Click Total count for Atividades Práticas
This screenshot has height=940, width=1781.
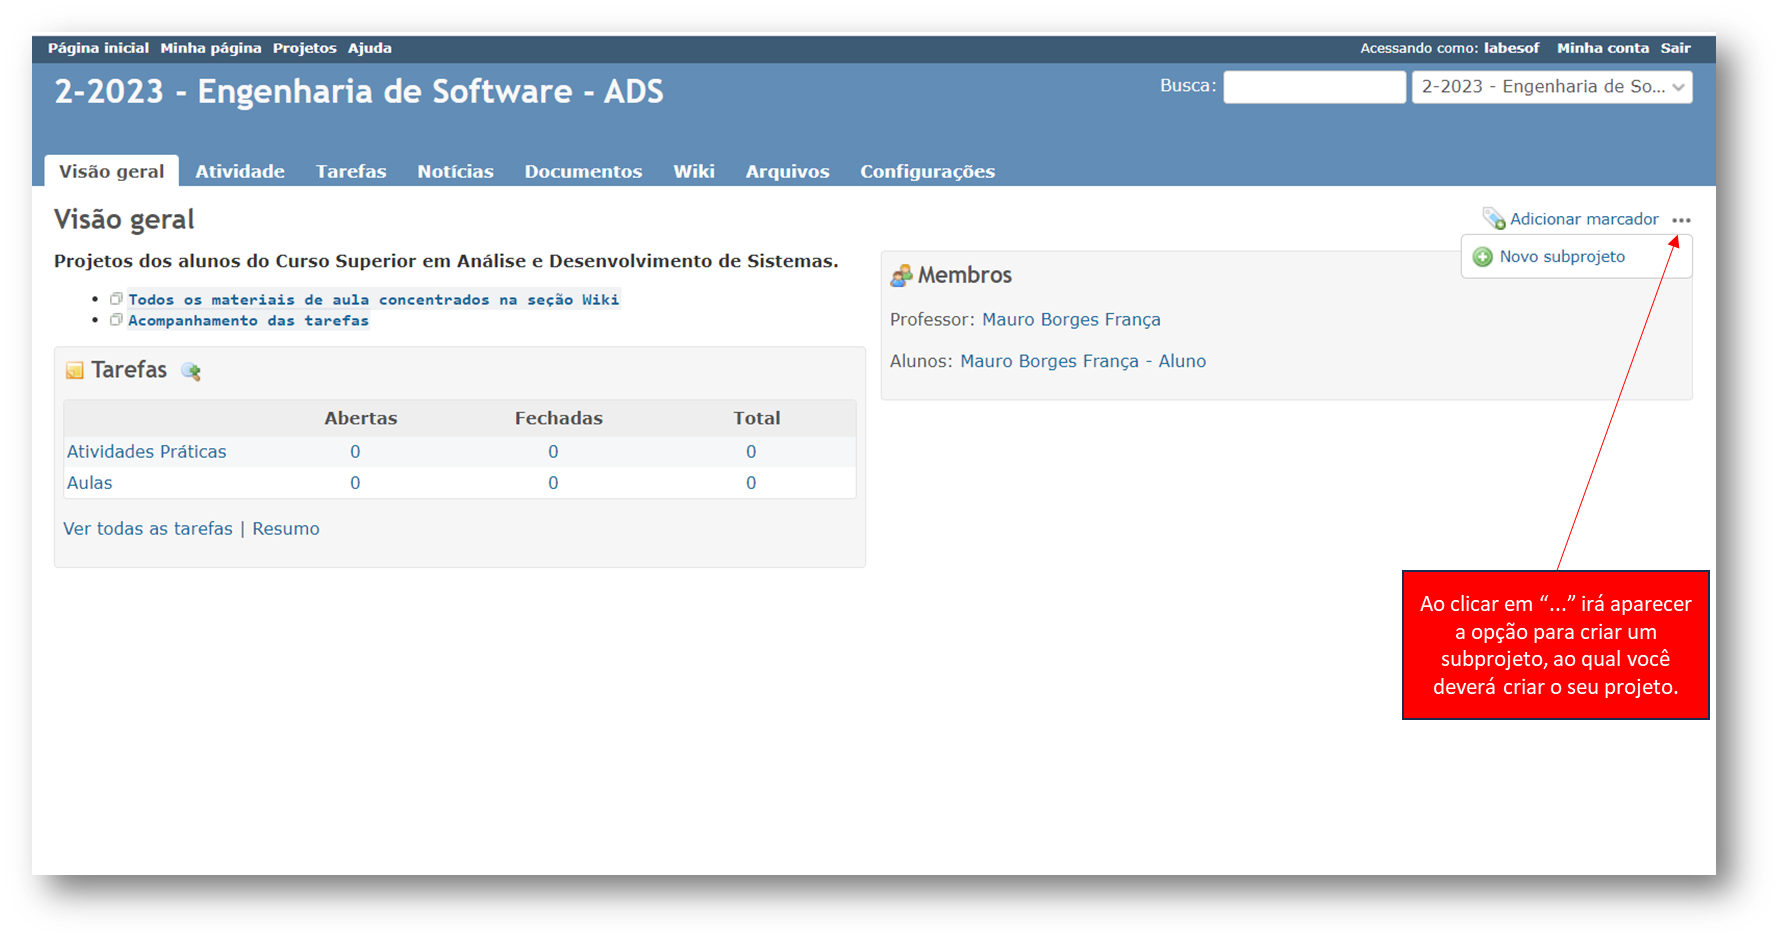click(x=751, y=452)
